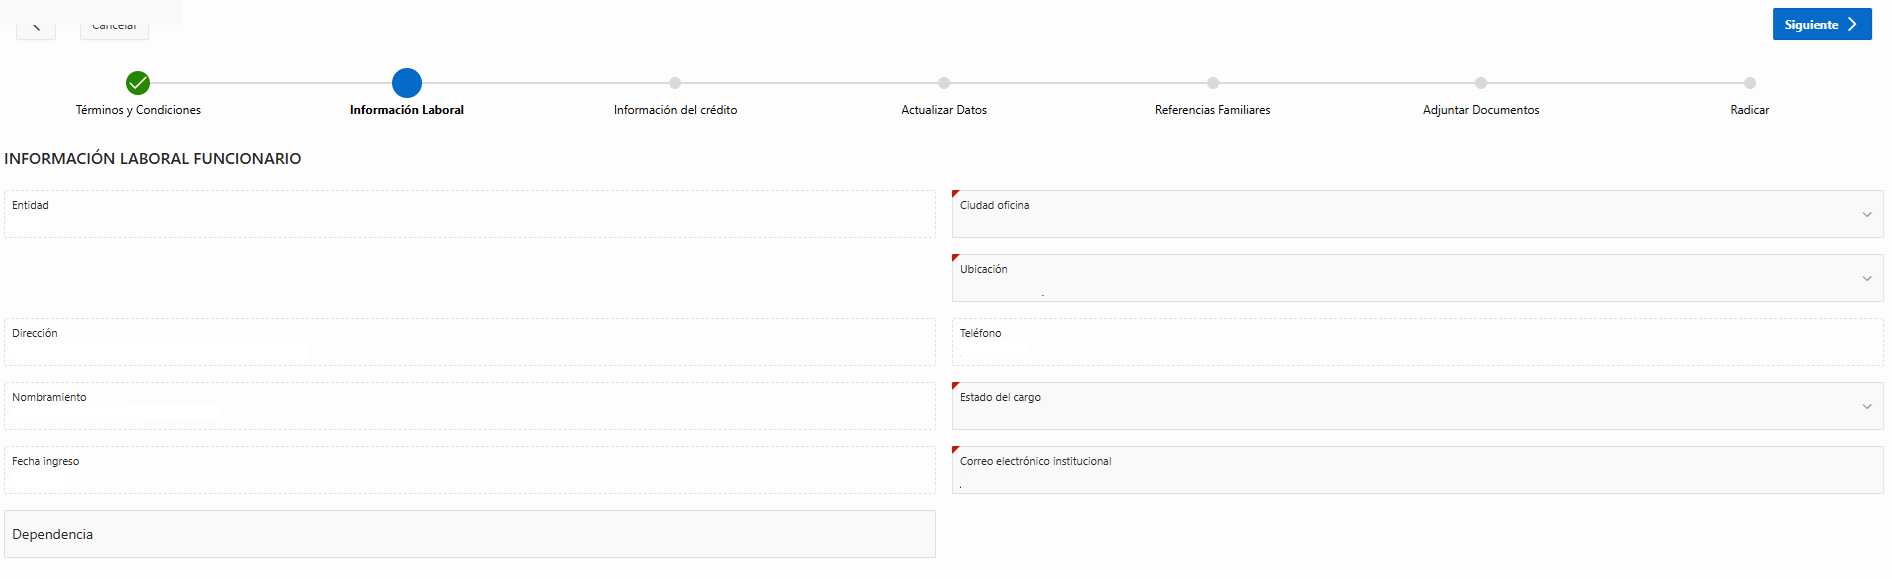Click the back arrow button at top left
The height and width of the screenshot is (579, 1892).
tap(36, 28)
